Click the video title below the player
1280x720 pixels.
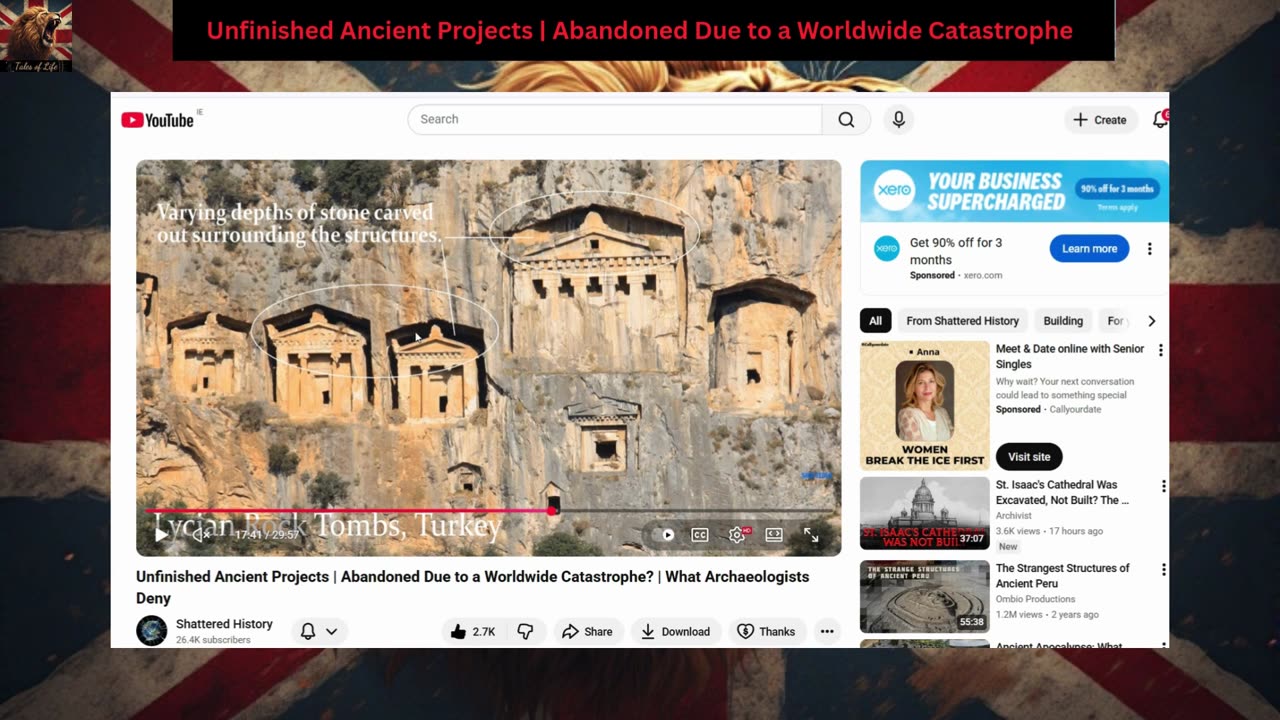(x=473, y=587)
